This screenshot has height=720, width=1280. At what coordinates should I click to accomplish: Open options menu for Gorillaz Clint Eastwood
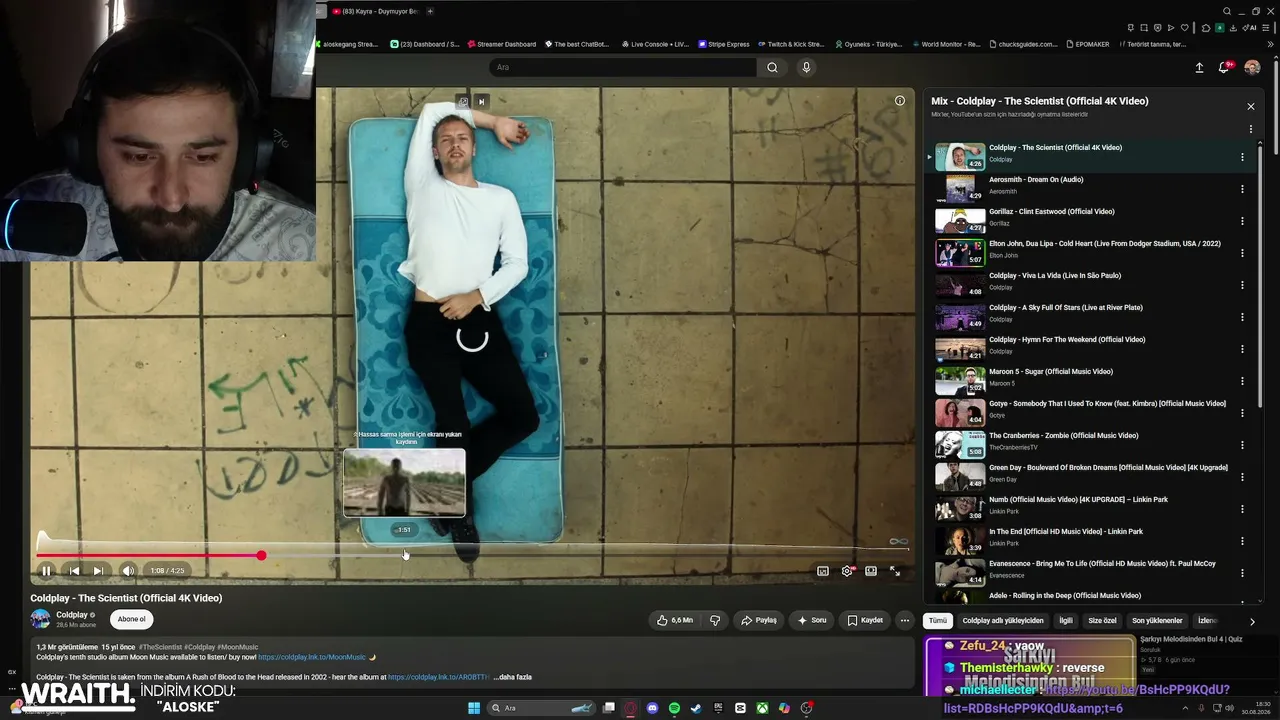(x=1242, y=221)
